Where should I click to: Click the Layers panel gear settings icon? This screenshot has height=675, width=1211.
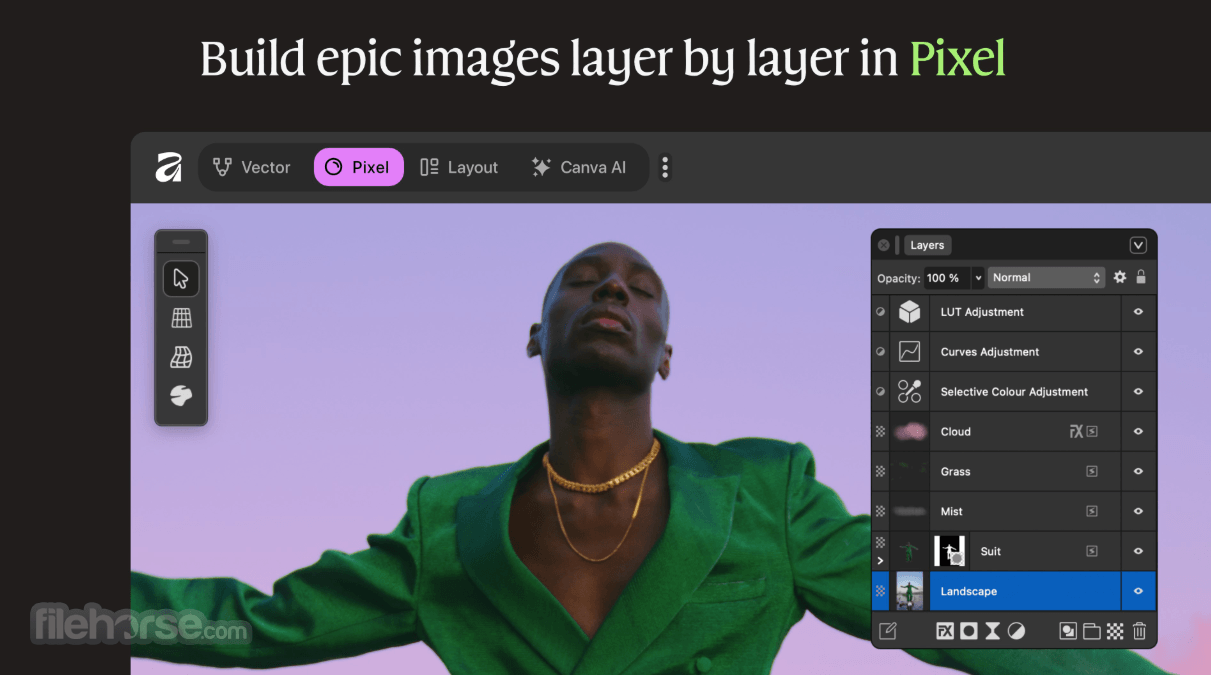[x=1120, y=277]
